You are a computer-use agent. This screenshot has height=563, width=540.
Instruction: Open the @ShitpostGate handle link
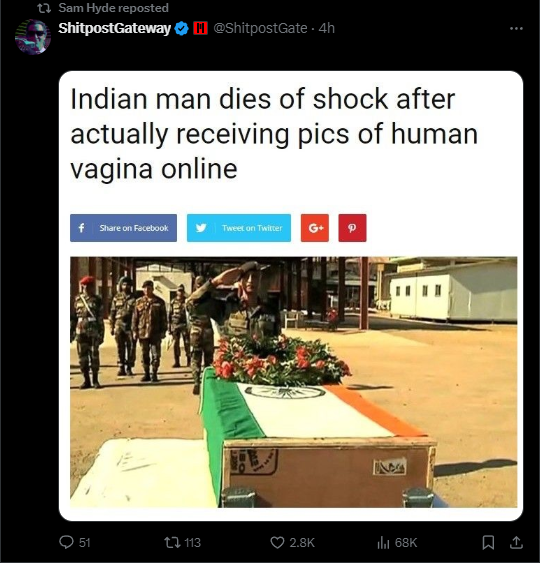tap(260, 28)
